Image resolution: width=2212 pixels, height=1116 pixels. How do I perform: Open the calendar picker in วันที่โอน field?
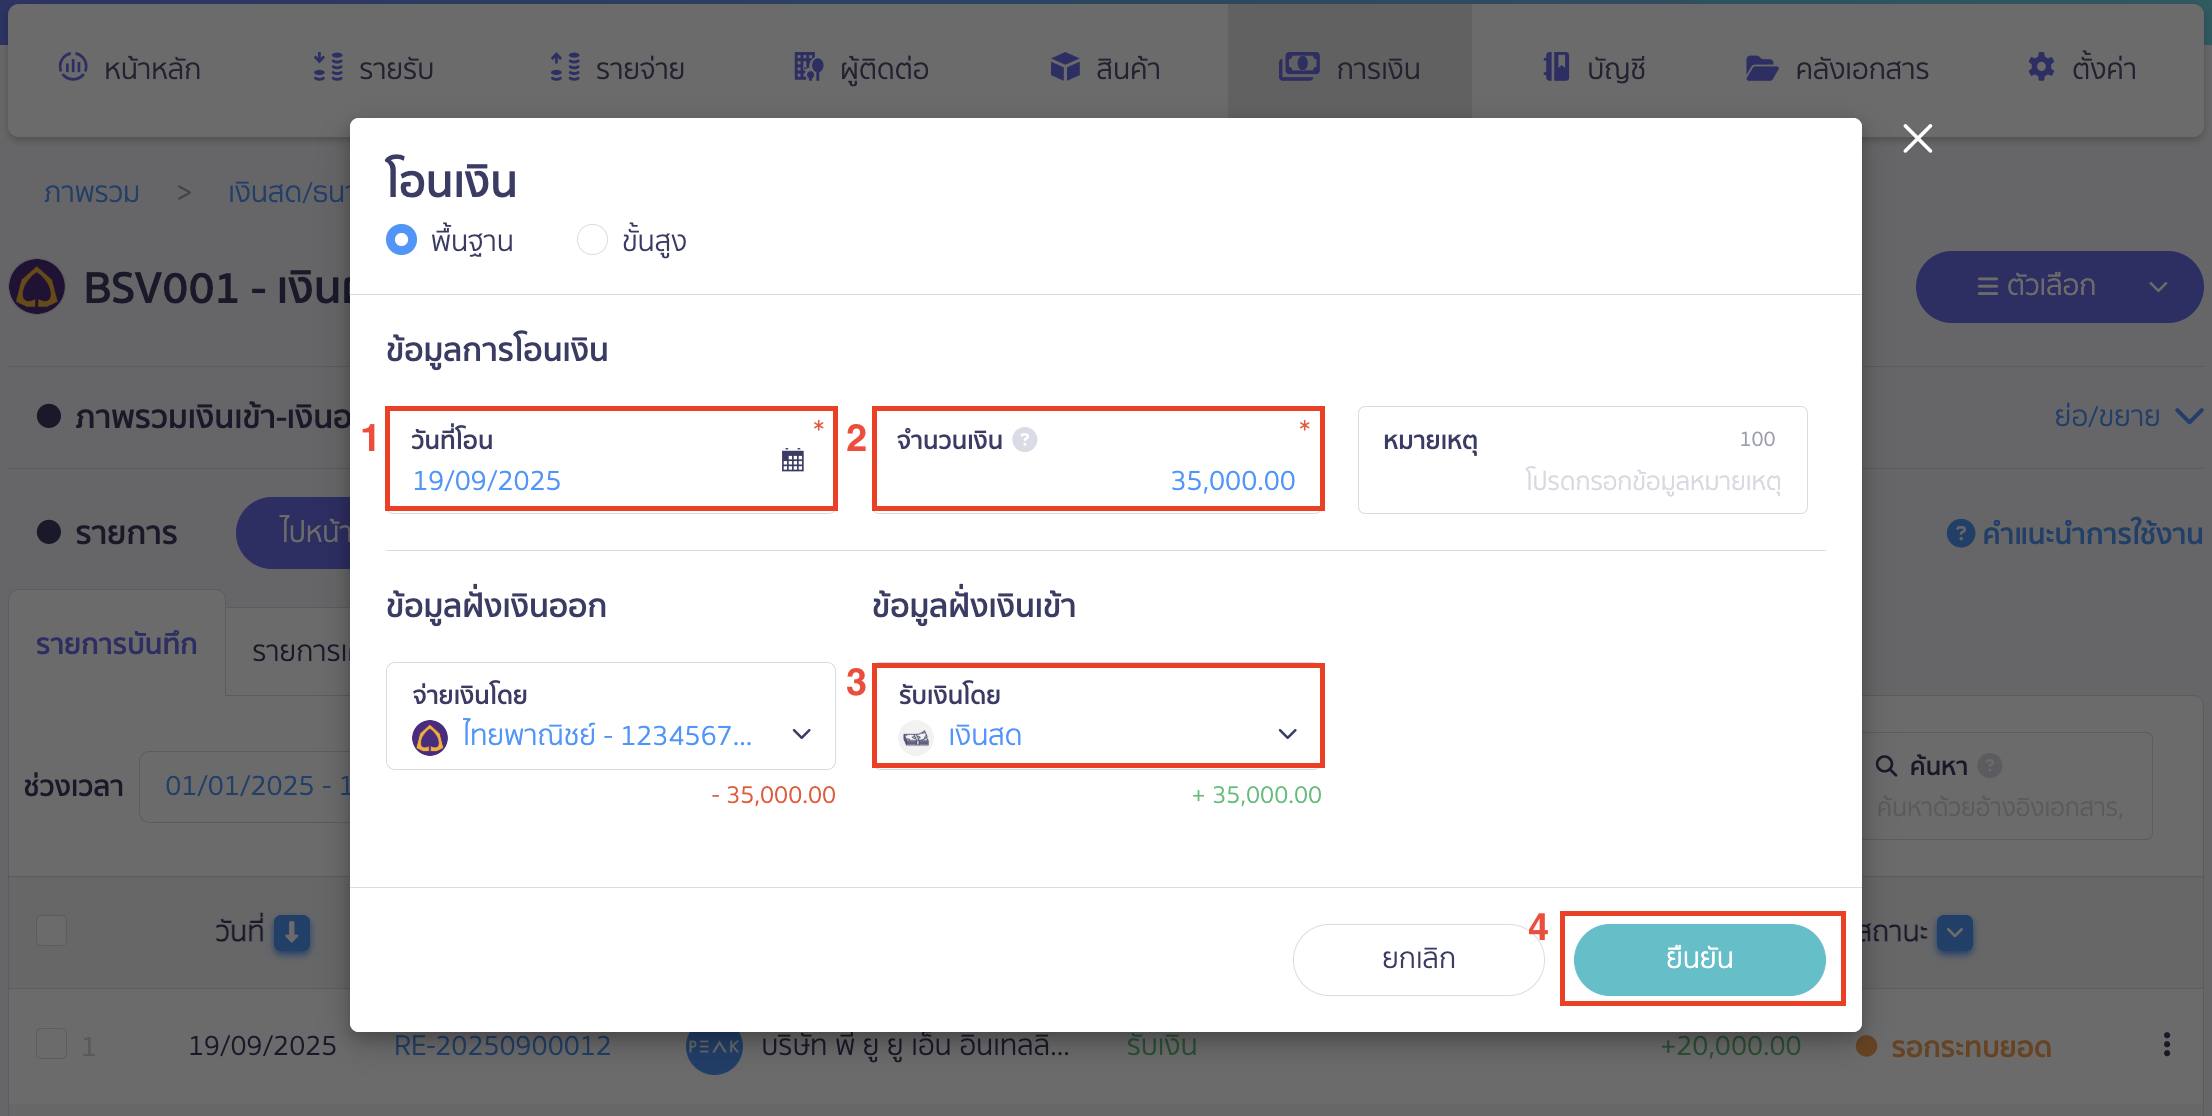[x=792, y=460]
